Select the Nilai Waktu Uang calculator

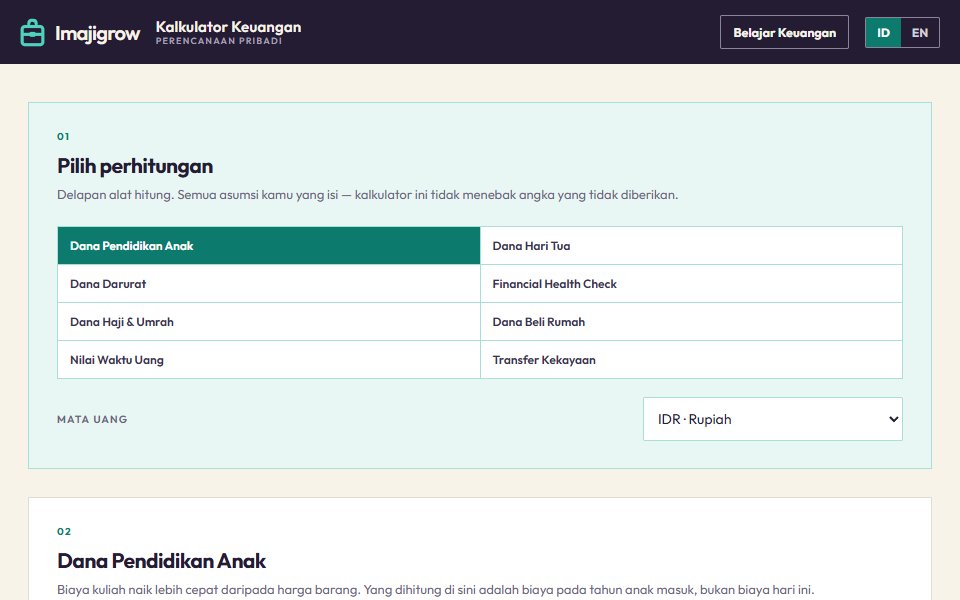269,359
